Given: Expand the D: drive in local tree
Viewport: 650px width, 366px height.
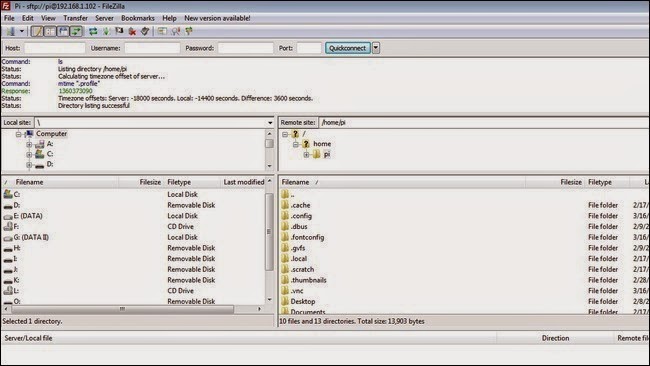Looking at the screenshot, I should tap(29, 165).
